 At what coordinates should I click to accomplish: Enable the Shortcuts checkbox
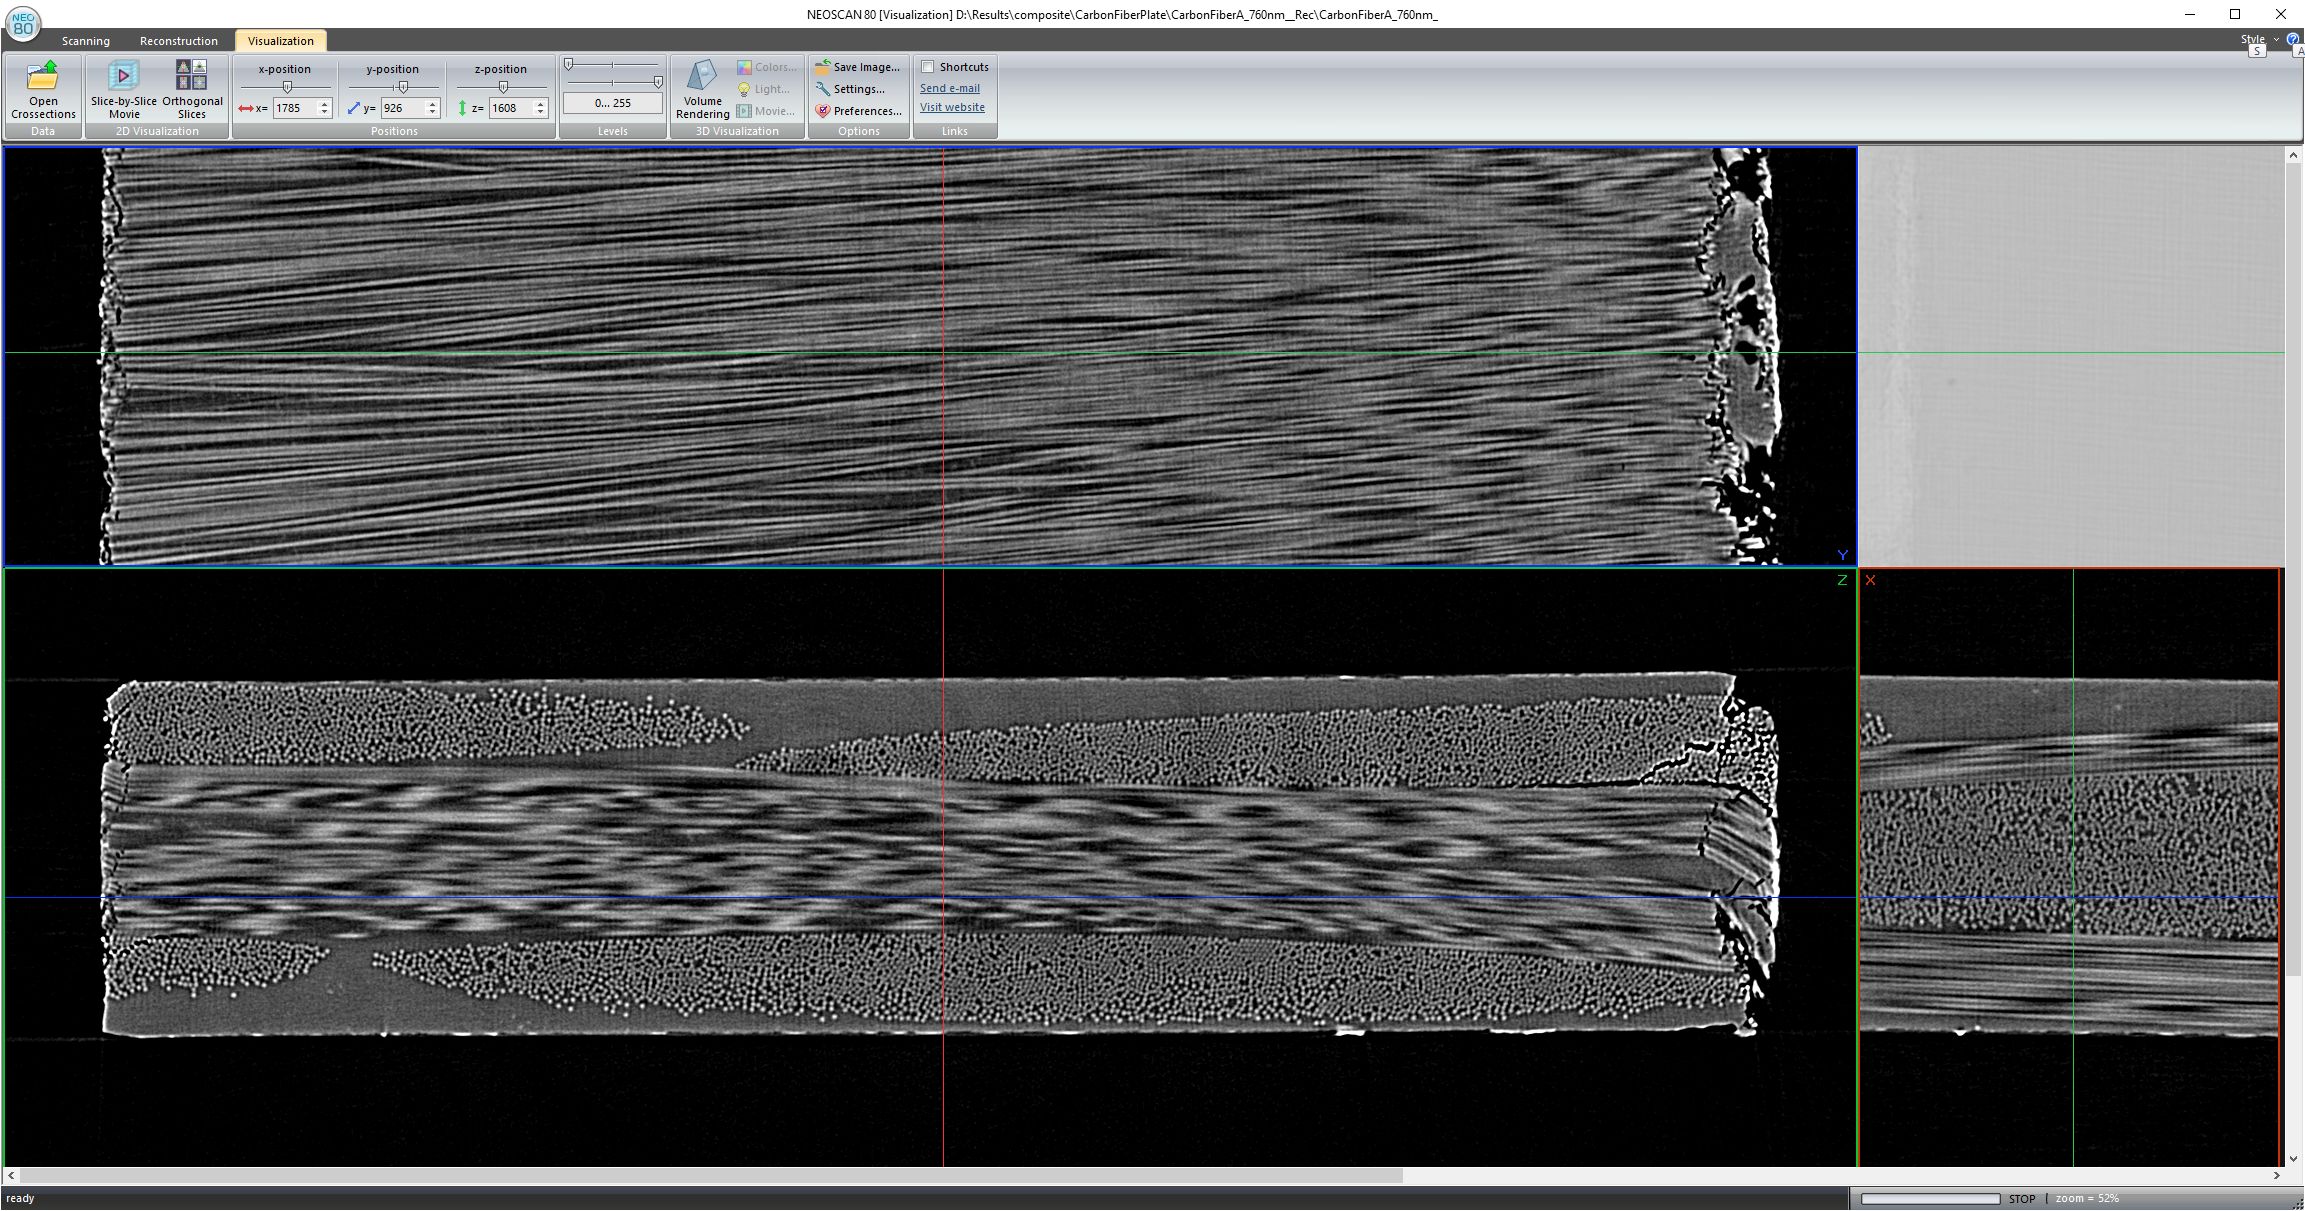[x=928, y=67]
